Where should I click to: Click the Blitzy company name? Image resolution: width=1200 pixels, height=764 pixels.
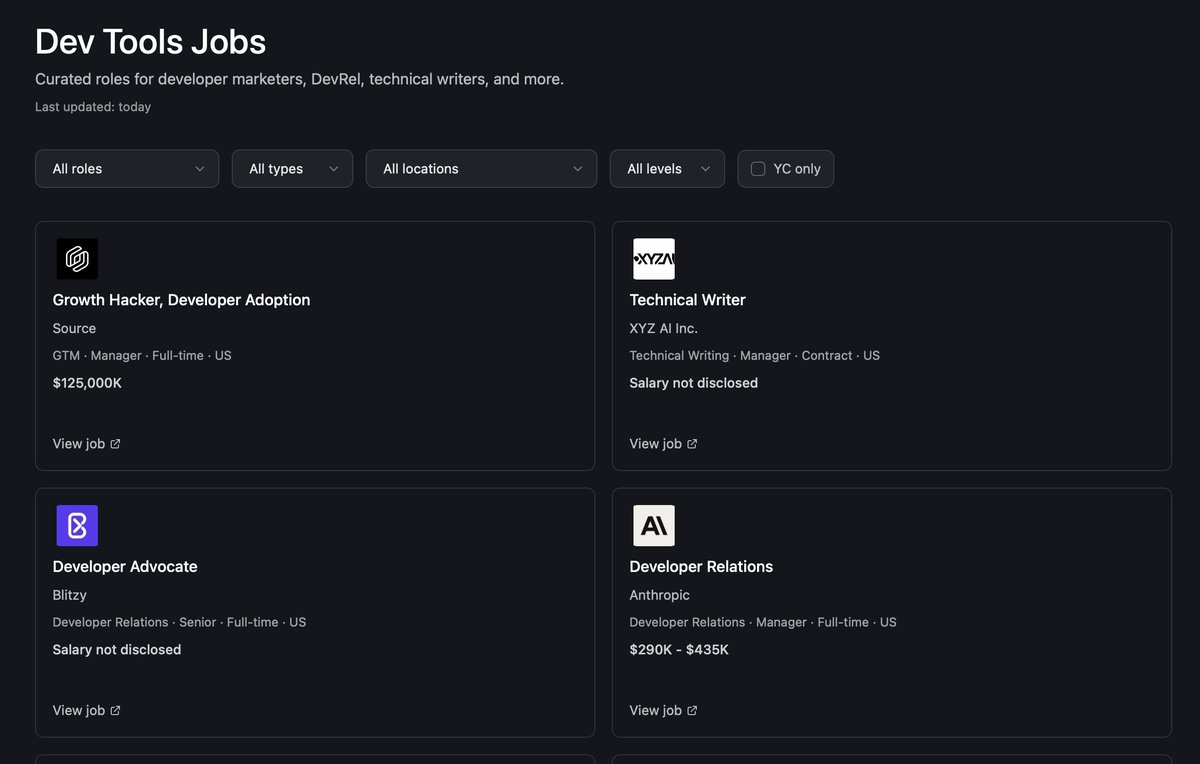pos(69,596)
